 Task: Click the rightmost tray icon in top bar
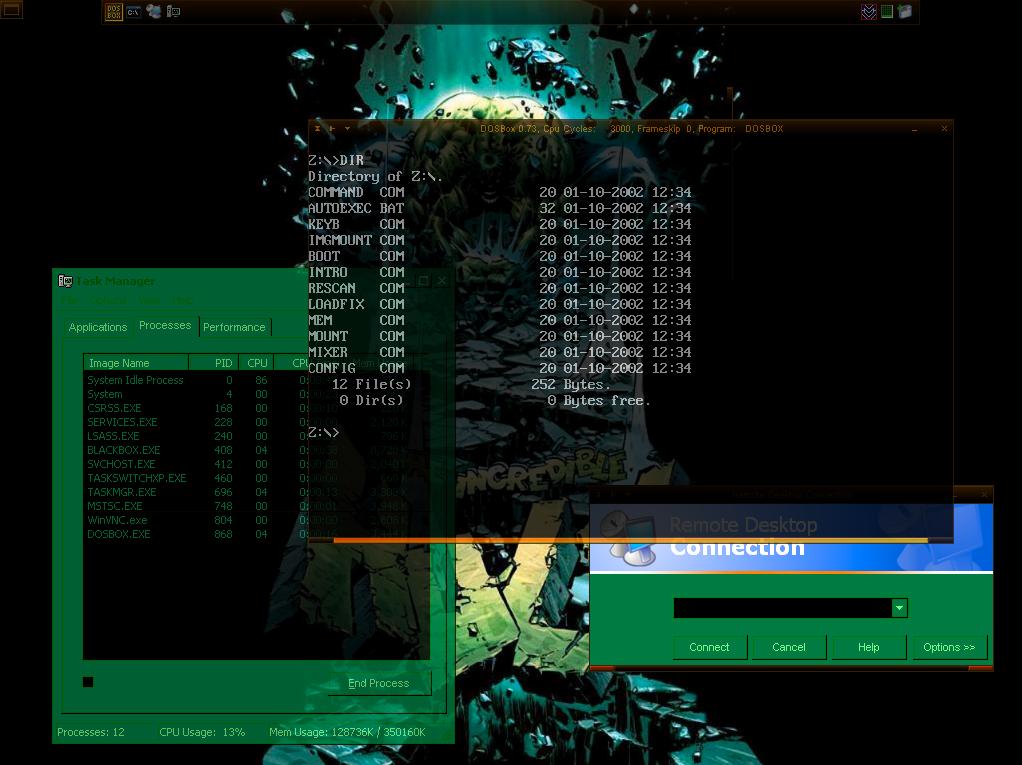[x=904, y=12]
